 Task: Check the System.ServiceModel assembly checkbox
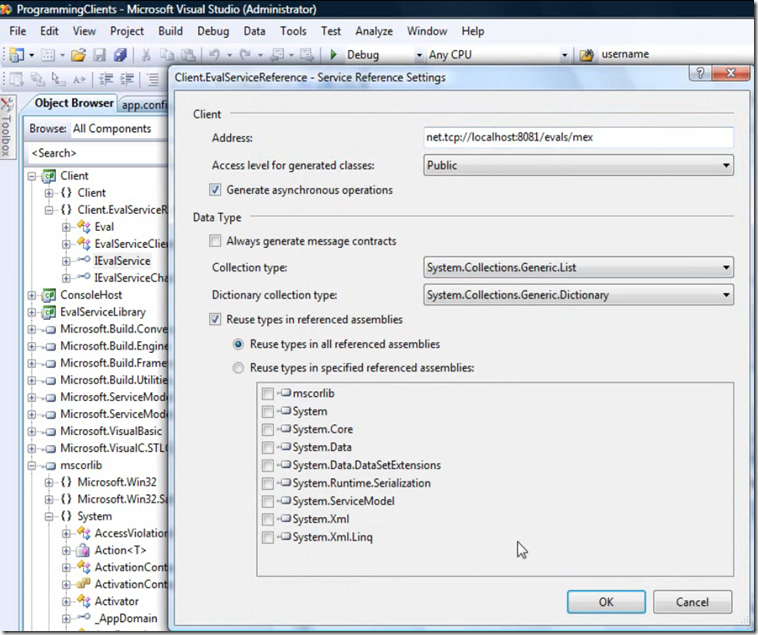[x=268, y=502]
